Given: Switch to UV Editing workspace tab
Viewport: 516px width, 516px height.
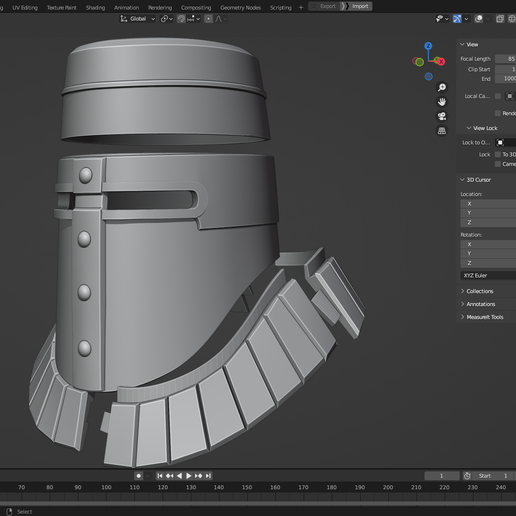Looking at the screenshot, I should tap(25, 7).
